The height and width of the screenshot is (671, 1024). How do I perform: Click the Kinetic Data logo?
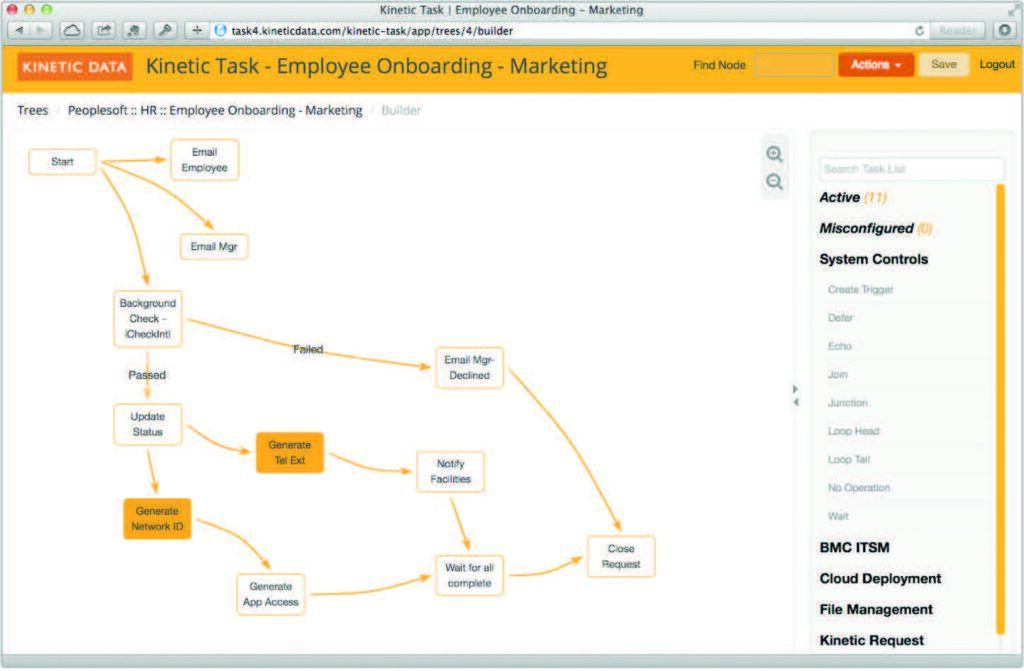(75, 67)
